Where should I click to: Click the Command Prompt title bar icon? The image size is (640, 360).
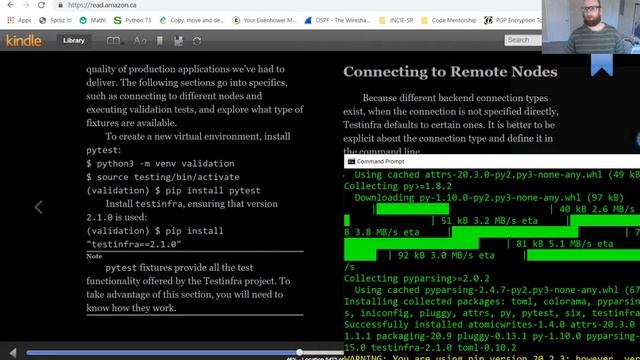point(351,162)
